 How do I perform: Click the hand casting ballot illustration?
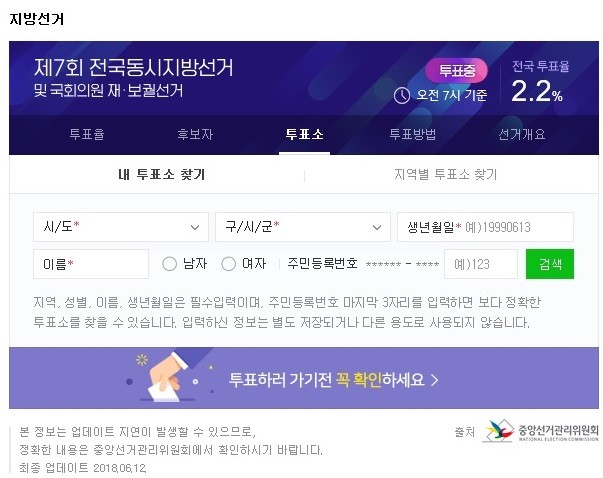165,377
